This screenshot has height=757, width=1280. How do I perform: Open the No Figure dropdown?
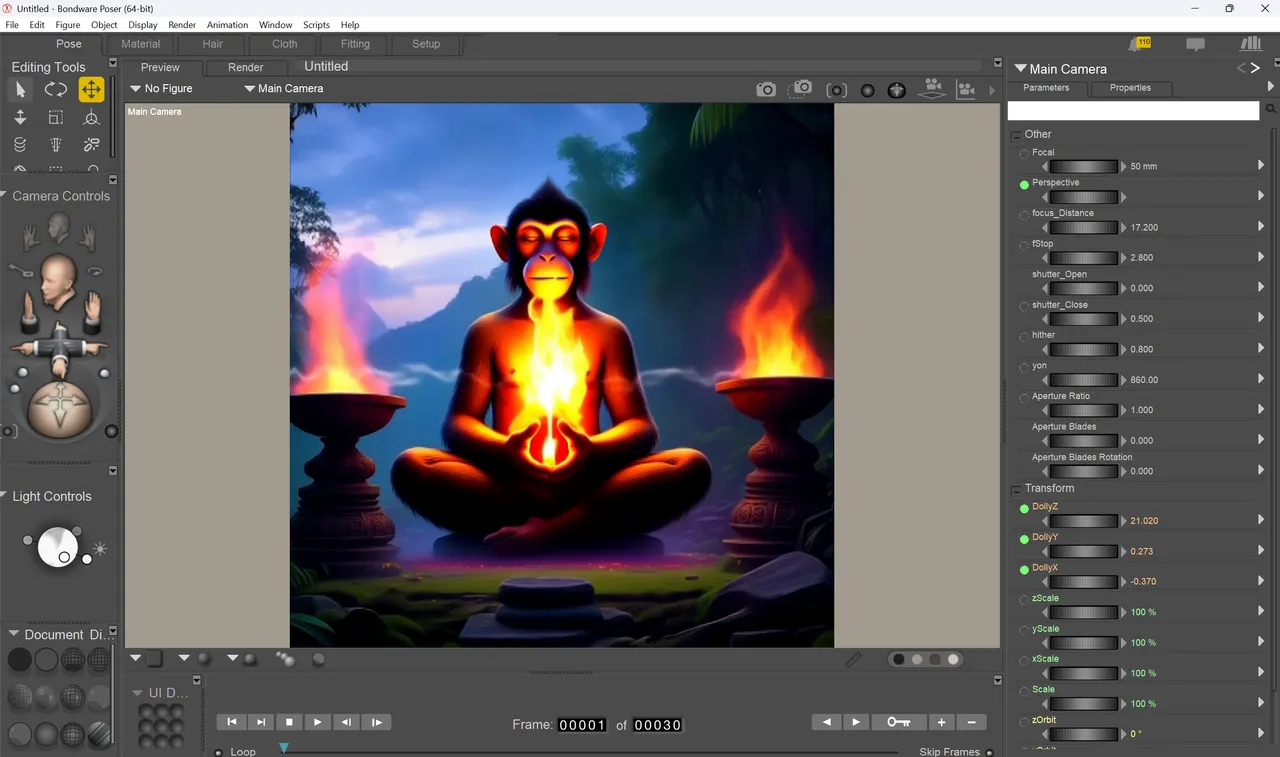tap(161, 88)
